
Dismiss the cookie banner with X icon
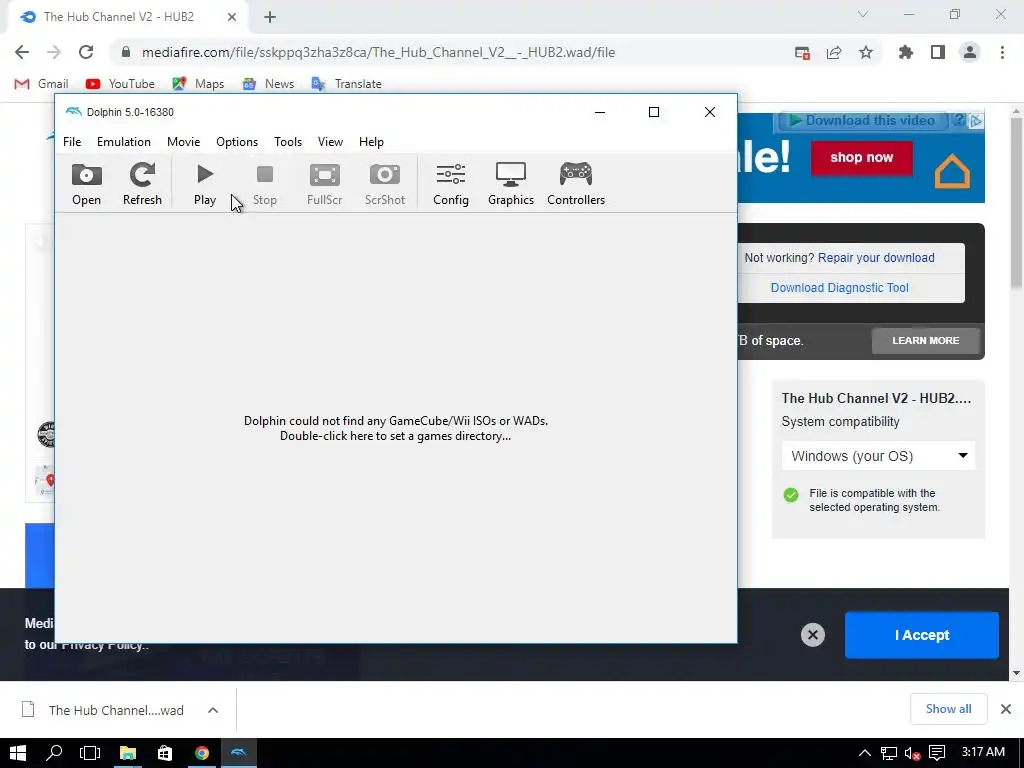813,635
